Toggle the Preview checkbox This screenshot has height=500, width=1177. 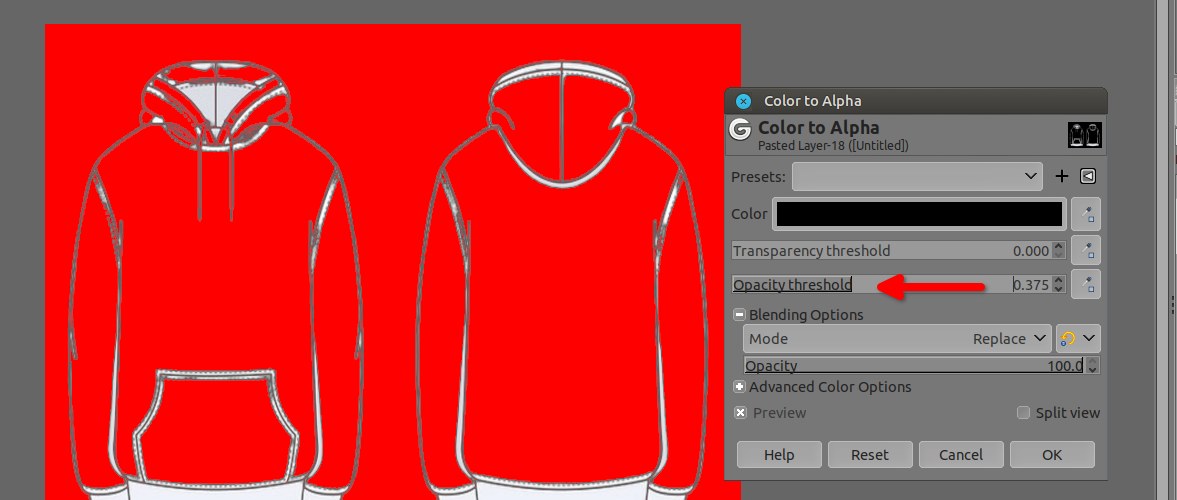pos(740,413)
